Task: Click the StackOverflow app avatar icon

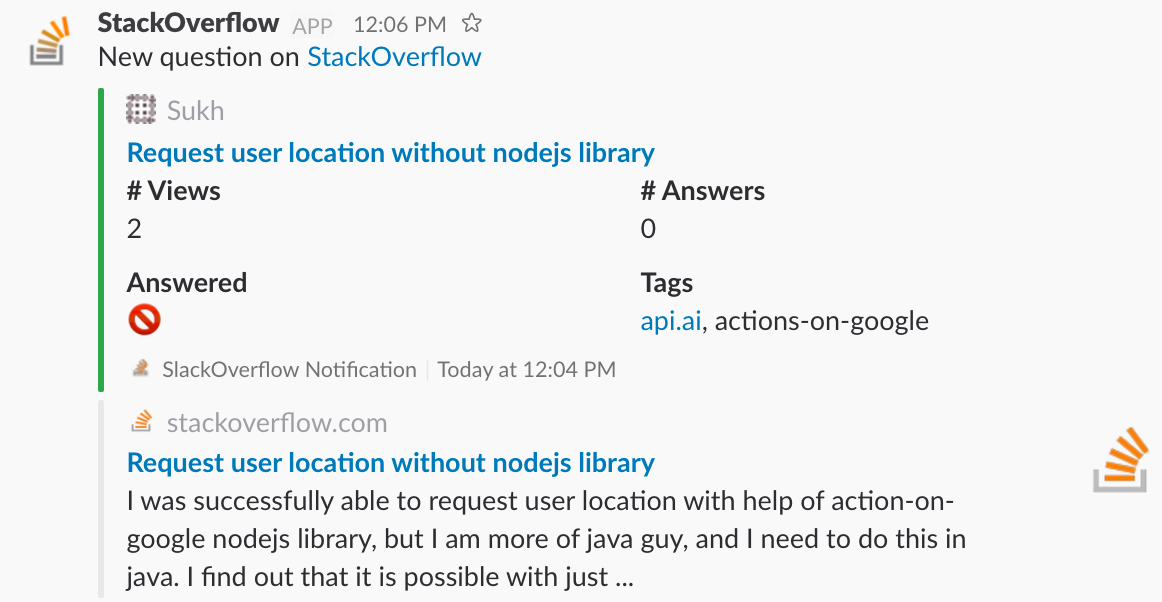Action: point(49,42)
